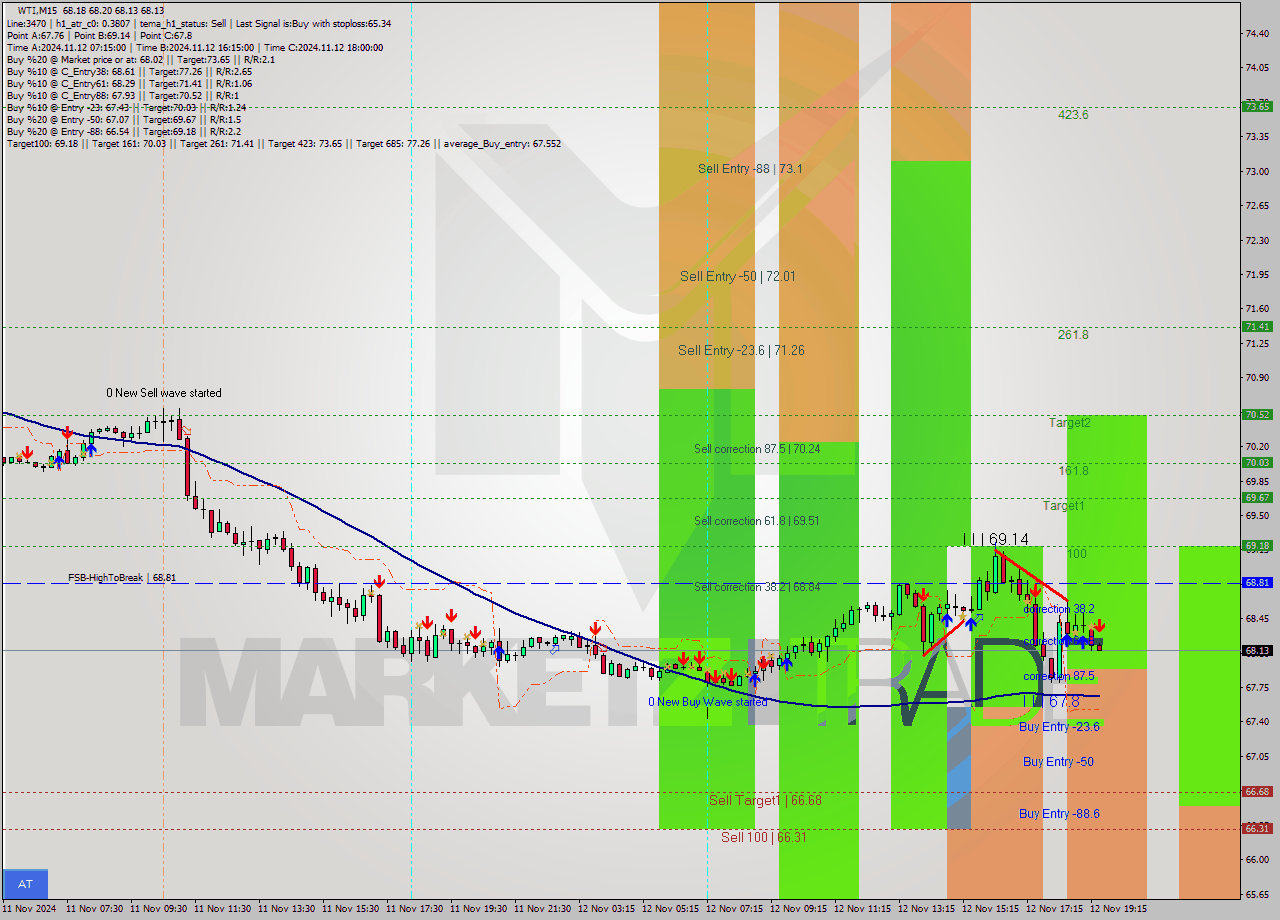Click the 'Buy Entry -23.6' label
The width and height of the screenshot is (1280, 920).
click(x=1059, y=727)
